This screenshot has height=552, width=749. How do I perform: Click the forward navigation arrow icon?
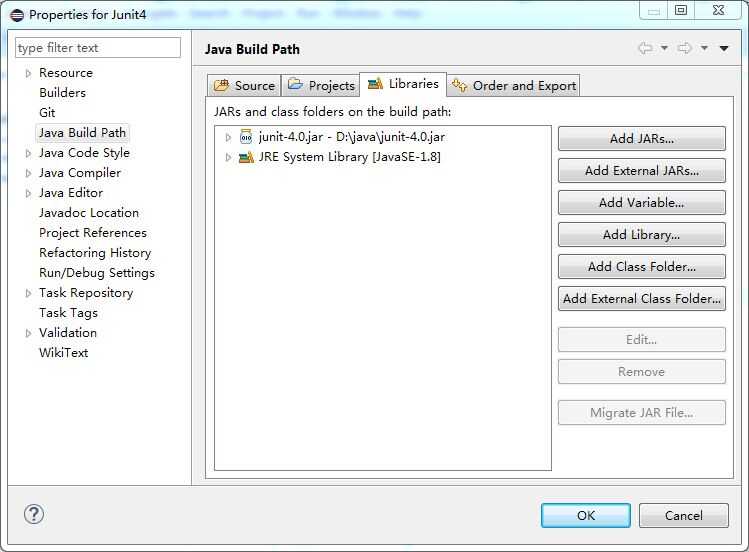click(x=685, y=48)
